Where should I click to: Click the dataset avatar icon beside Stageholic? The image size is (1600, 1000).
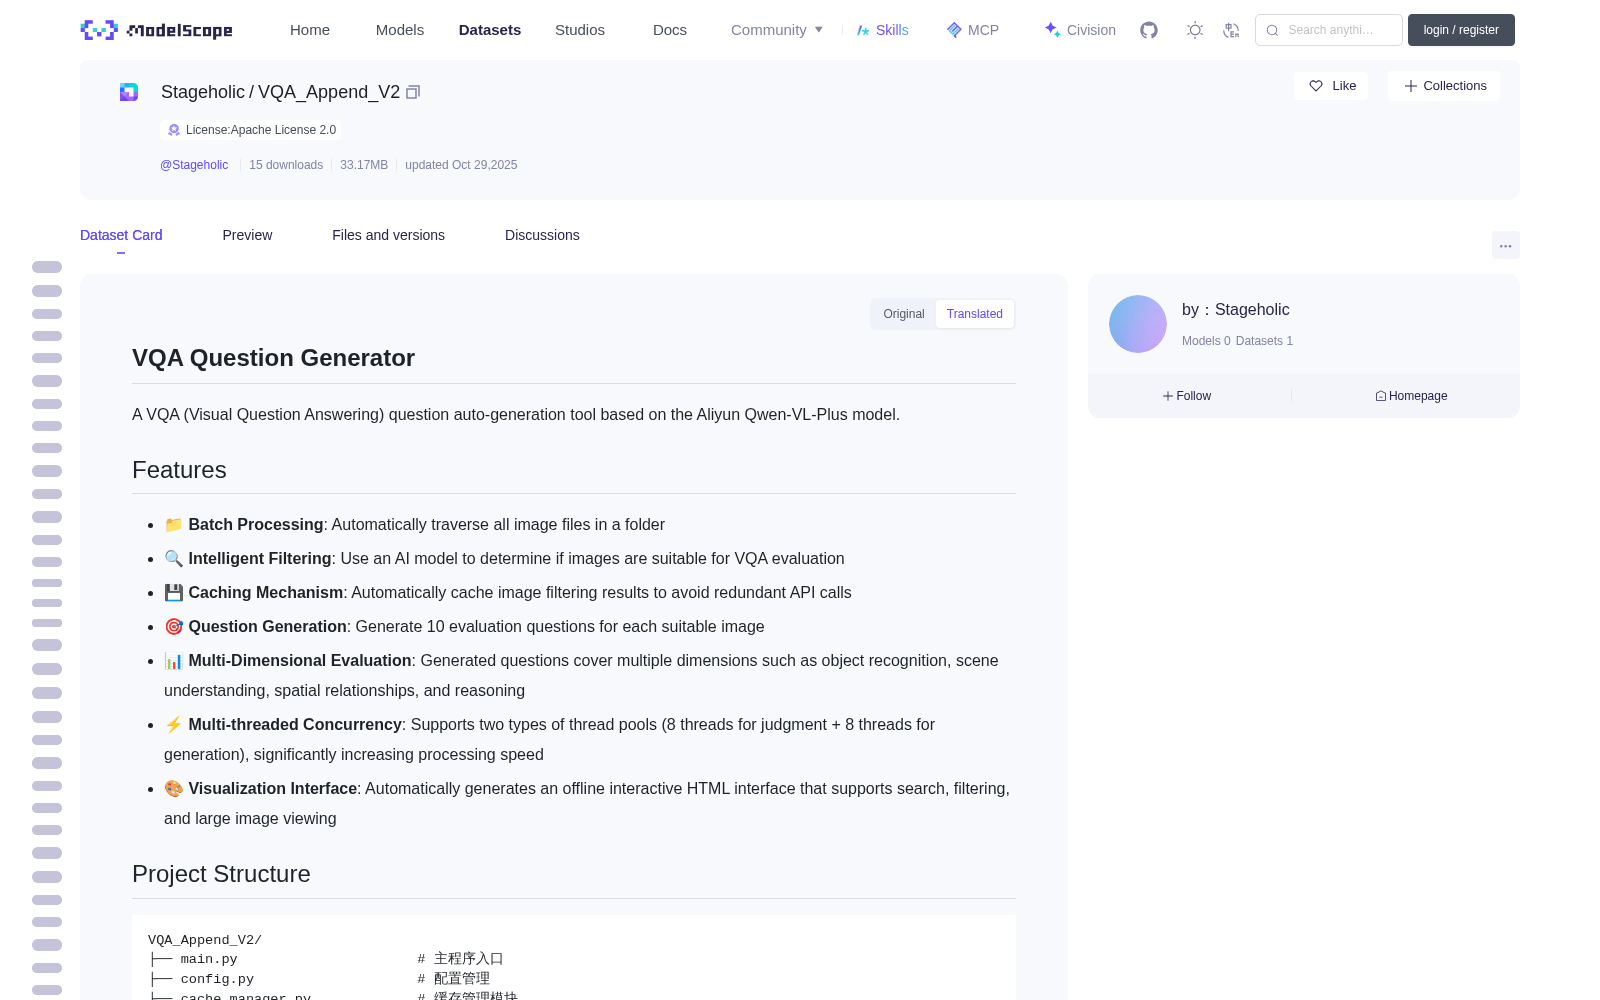coord(129,92)
